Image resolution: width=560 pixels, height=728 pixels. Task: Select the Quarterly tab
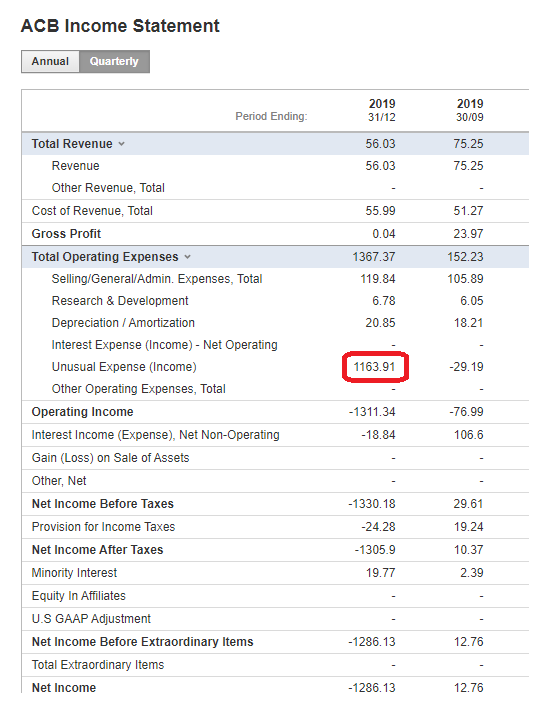click(114, 61)
